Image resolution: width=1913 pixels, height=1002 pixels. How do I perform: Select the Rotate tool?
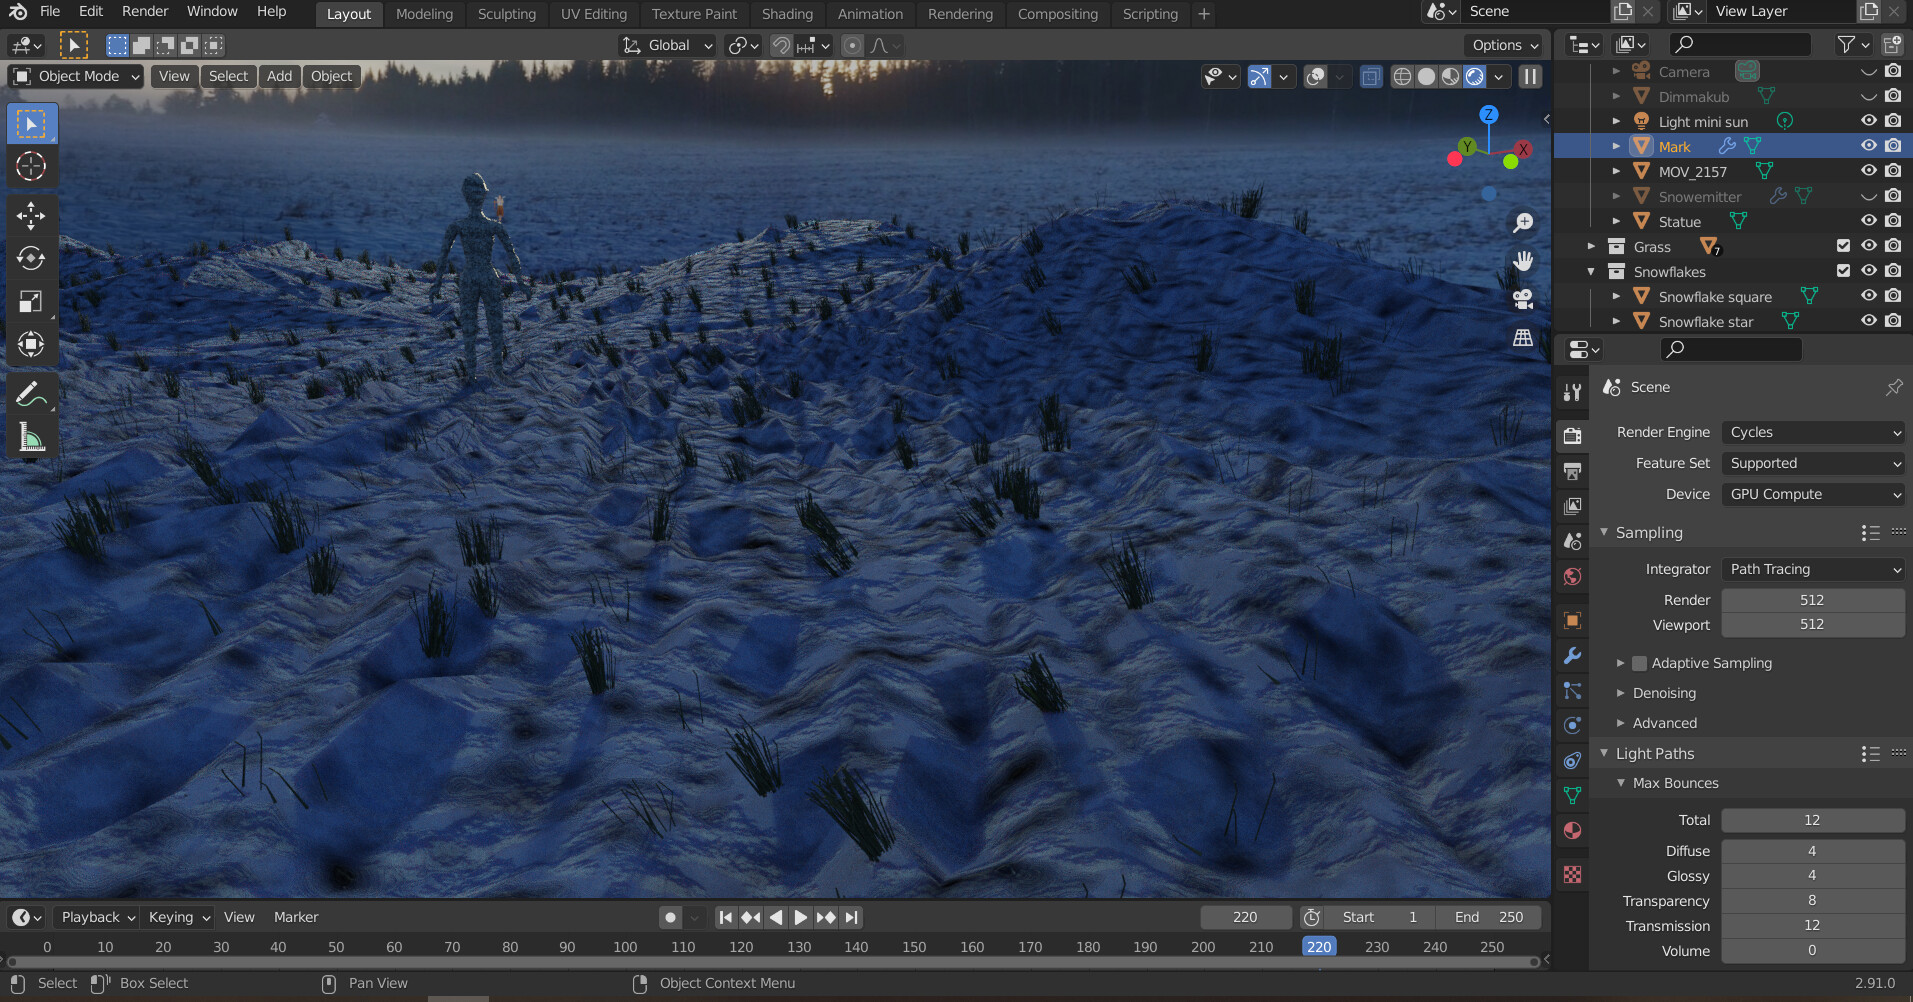coord(31,258)
